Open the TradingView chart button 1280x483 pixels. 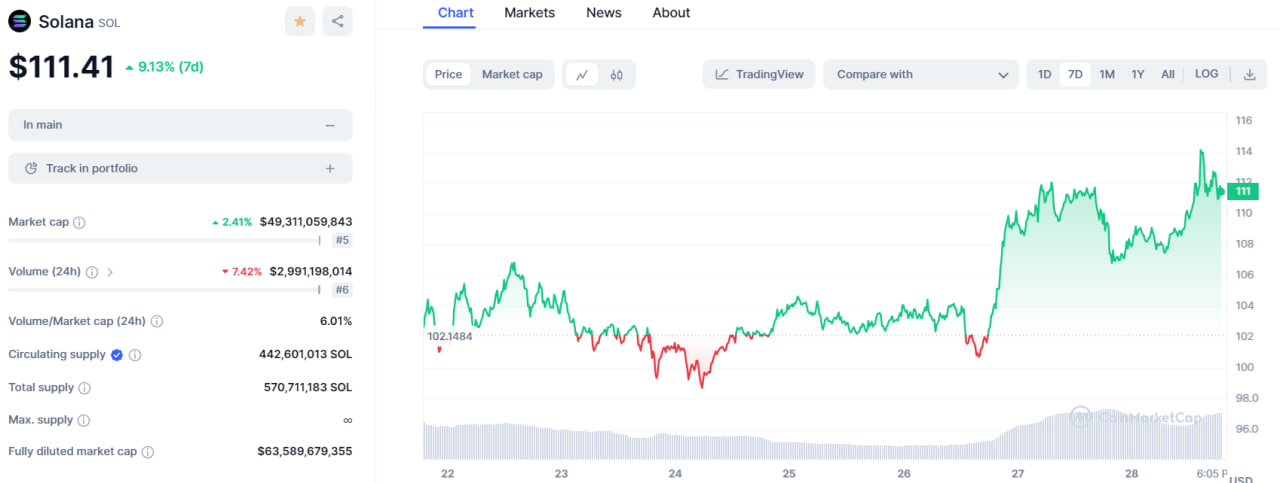[x=759, y=75]
